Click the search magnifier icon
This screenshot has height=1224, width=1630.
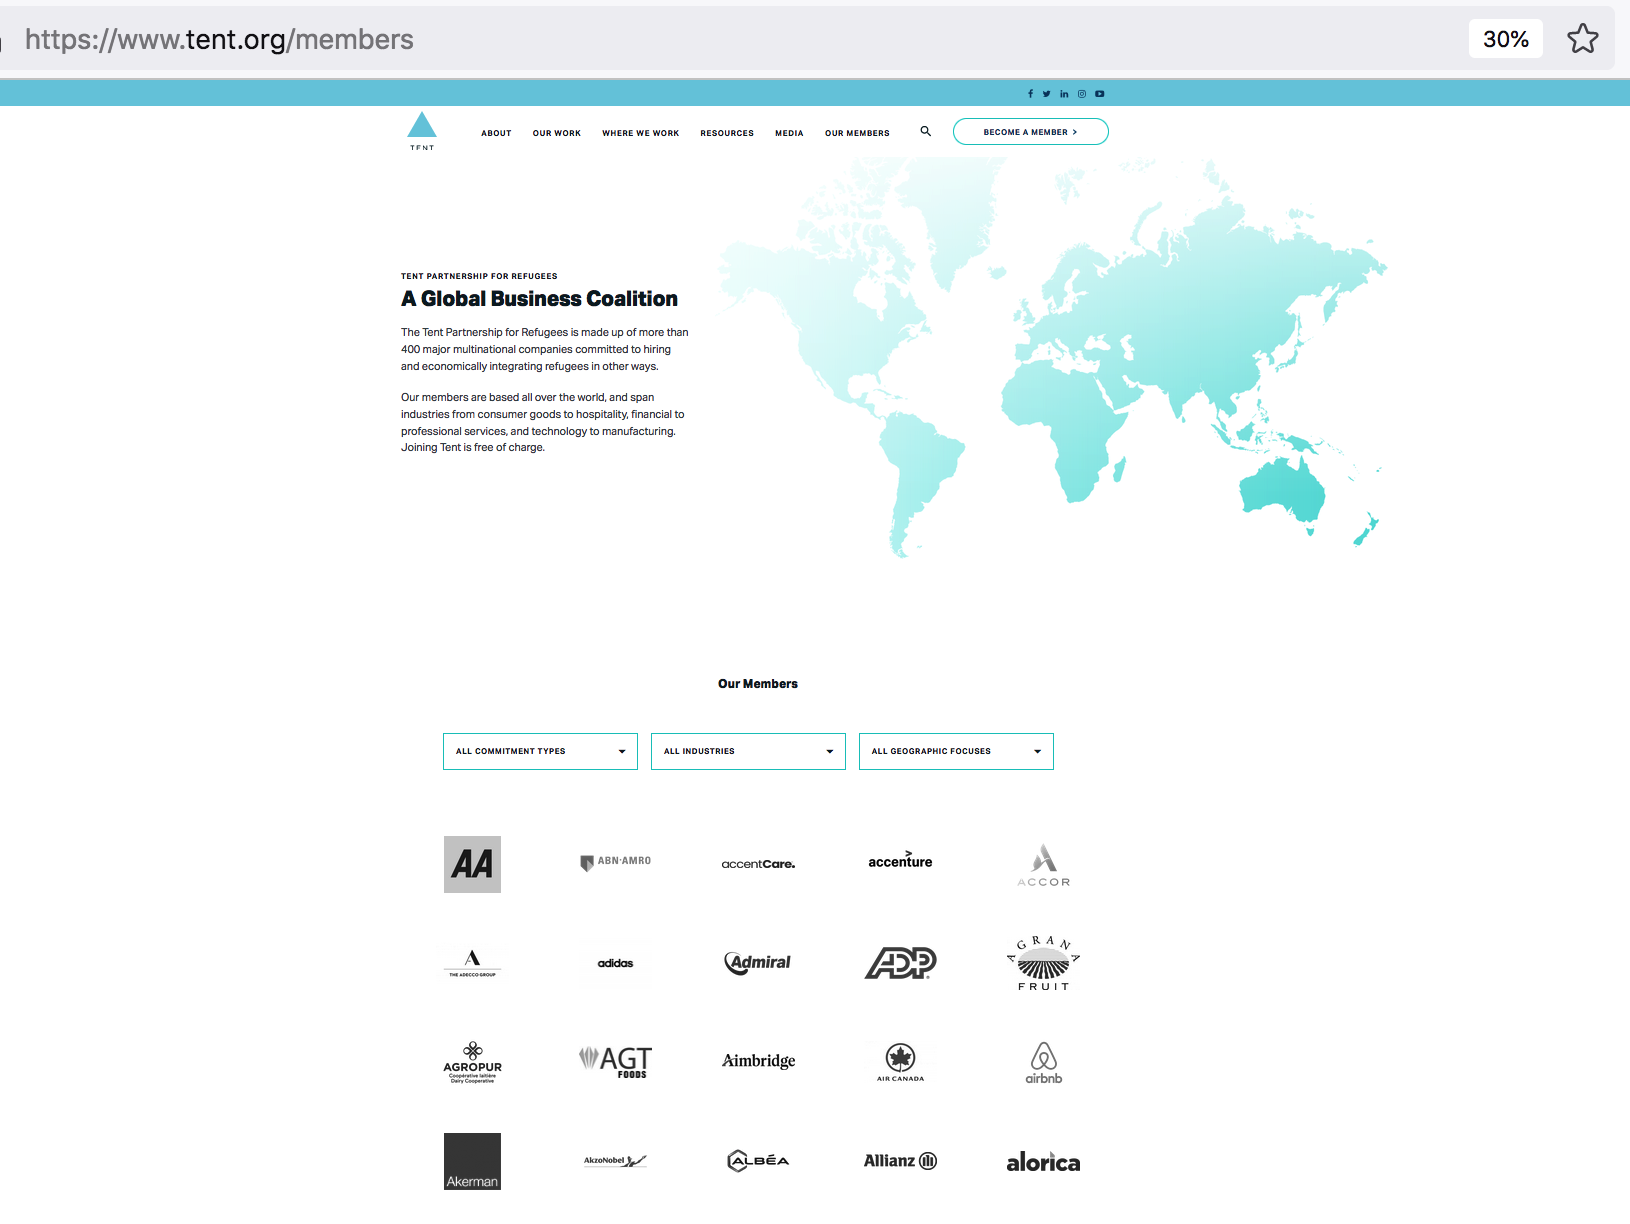pos(926,131)
